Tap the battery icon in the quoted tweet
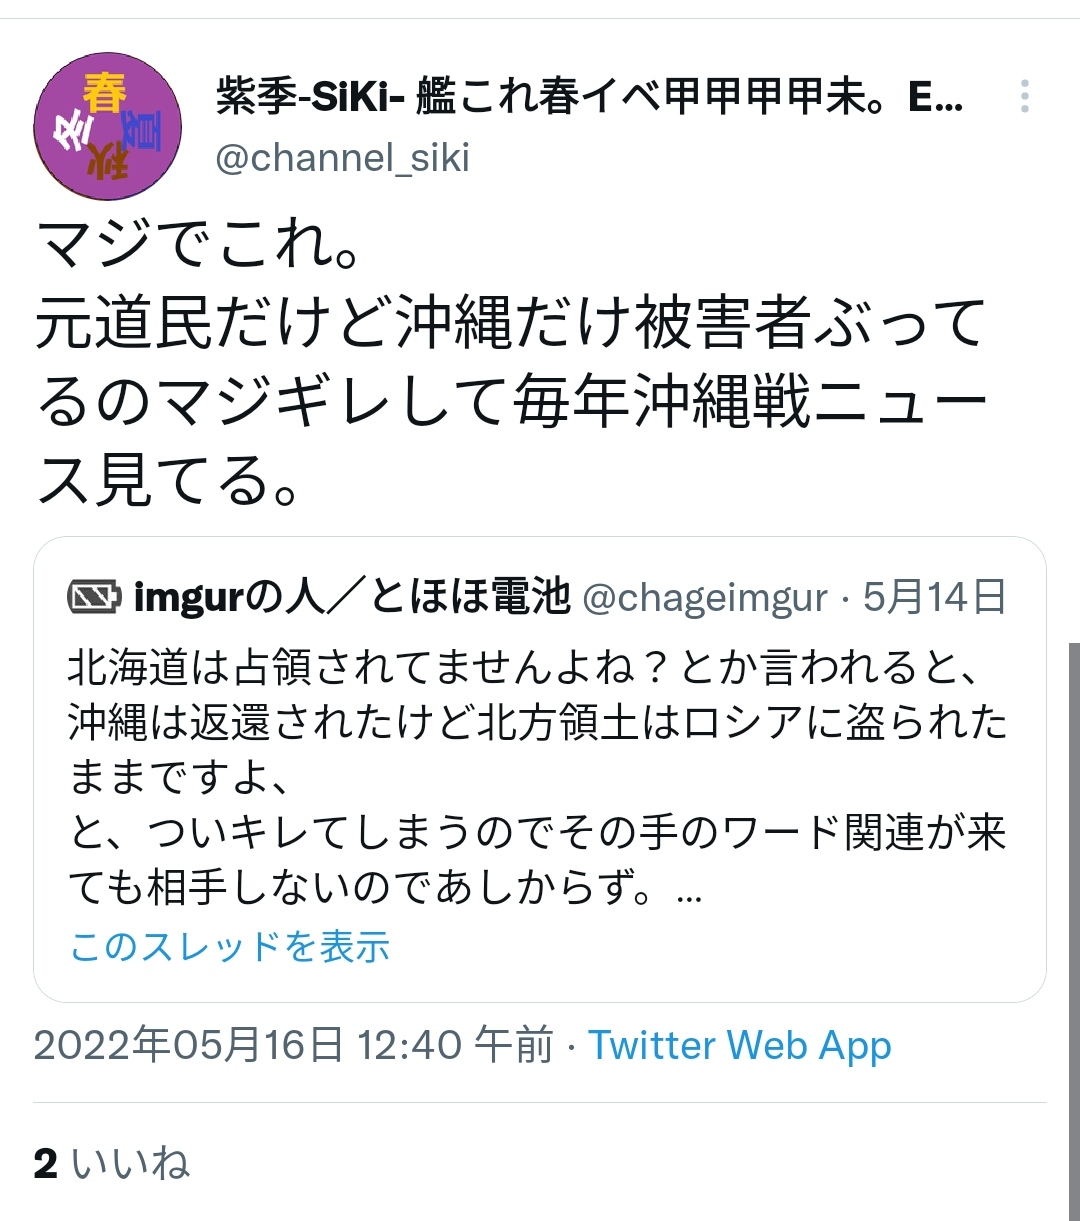1080x1221 pixels. [x=94, y=598]
